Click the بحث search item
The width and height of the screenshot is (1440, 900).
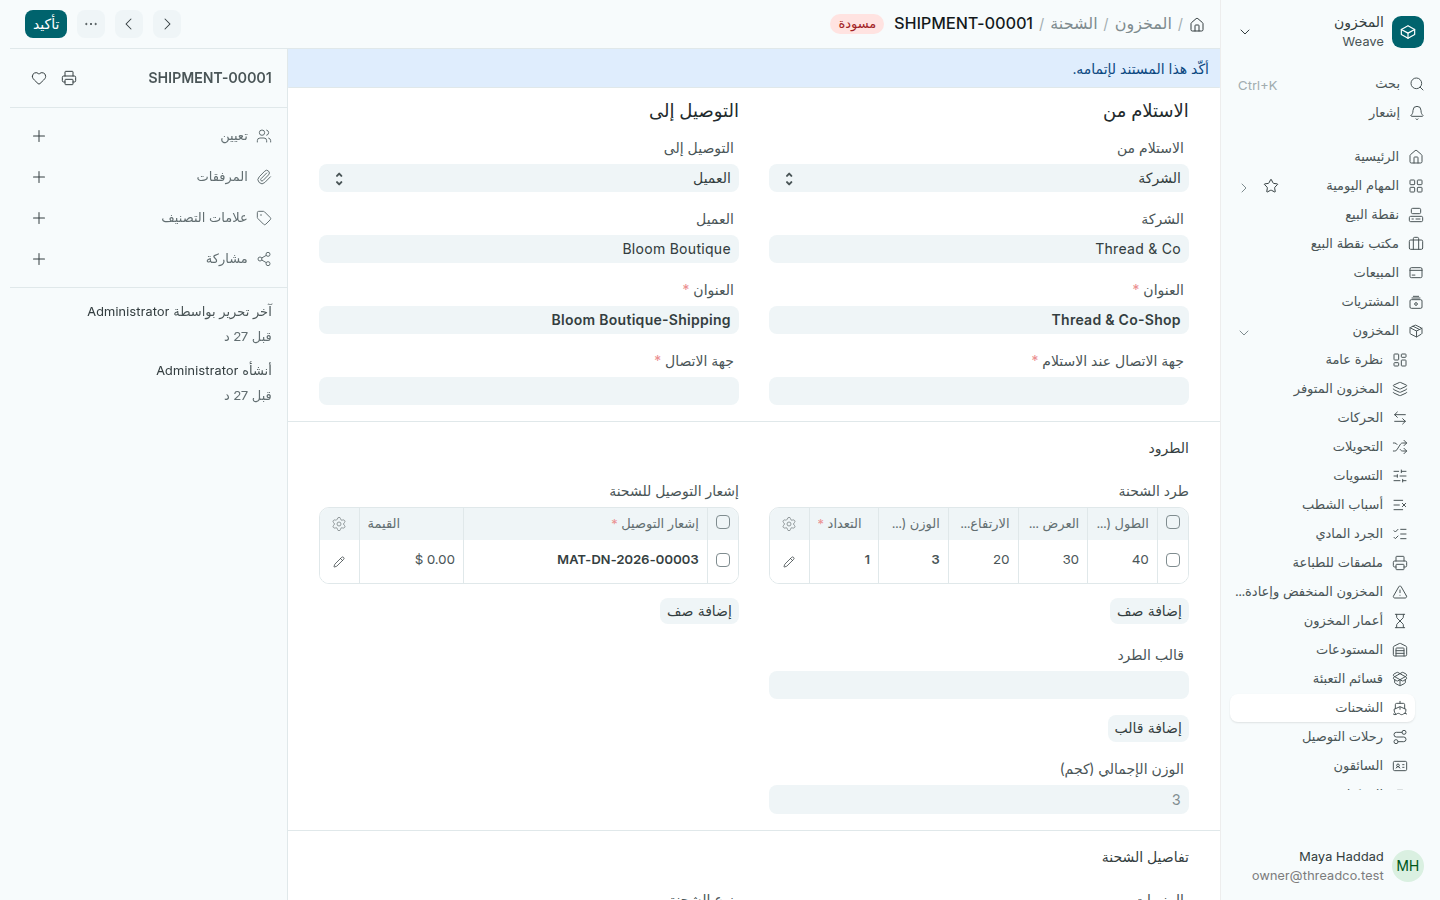[1400, 84]
